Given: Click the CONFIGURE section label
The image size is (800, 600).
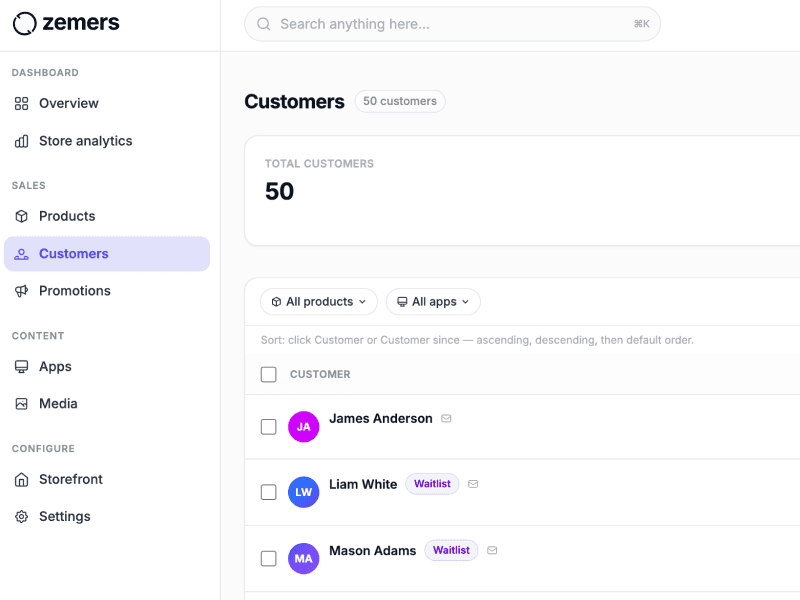Looking at the screenshot, I should coord(43,449).
